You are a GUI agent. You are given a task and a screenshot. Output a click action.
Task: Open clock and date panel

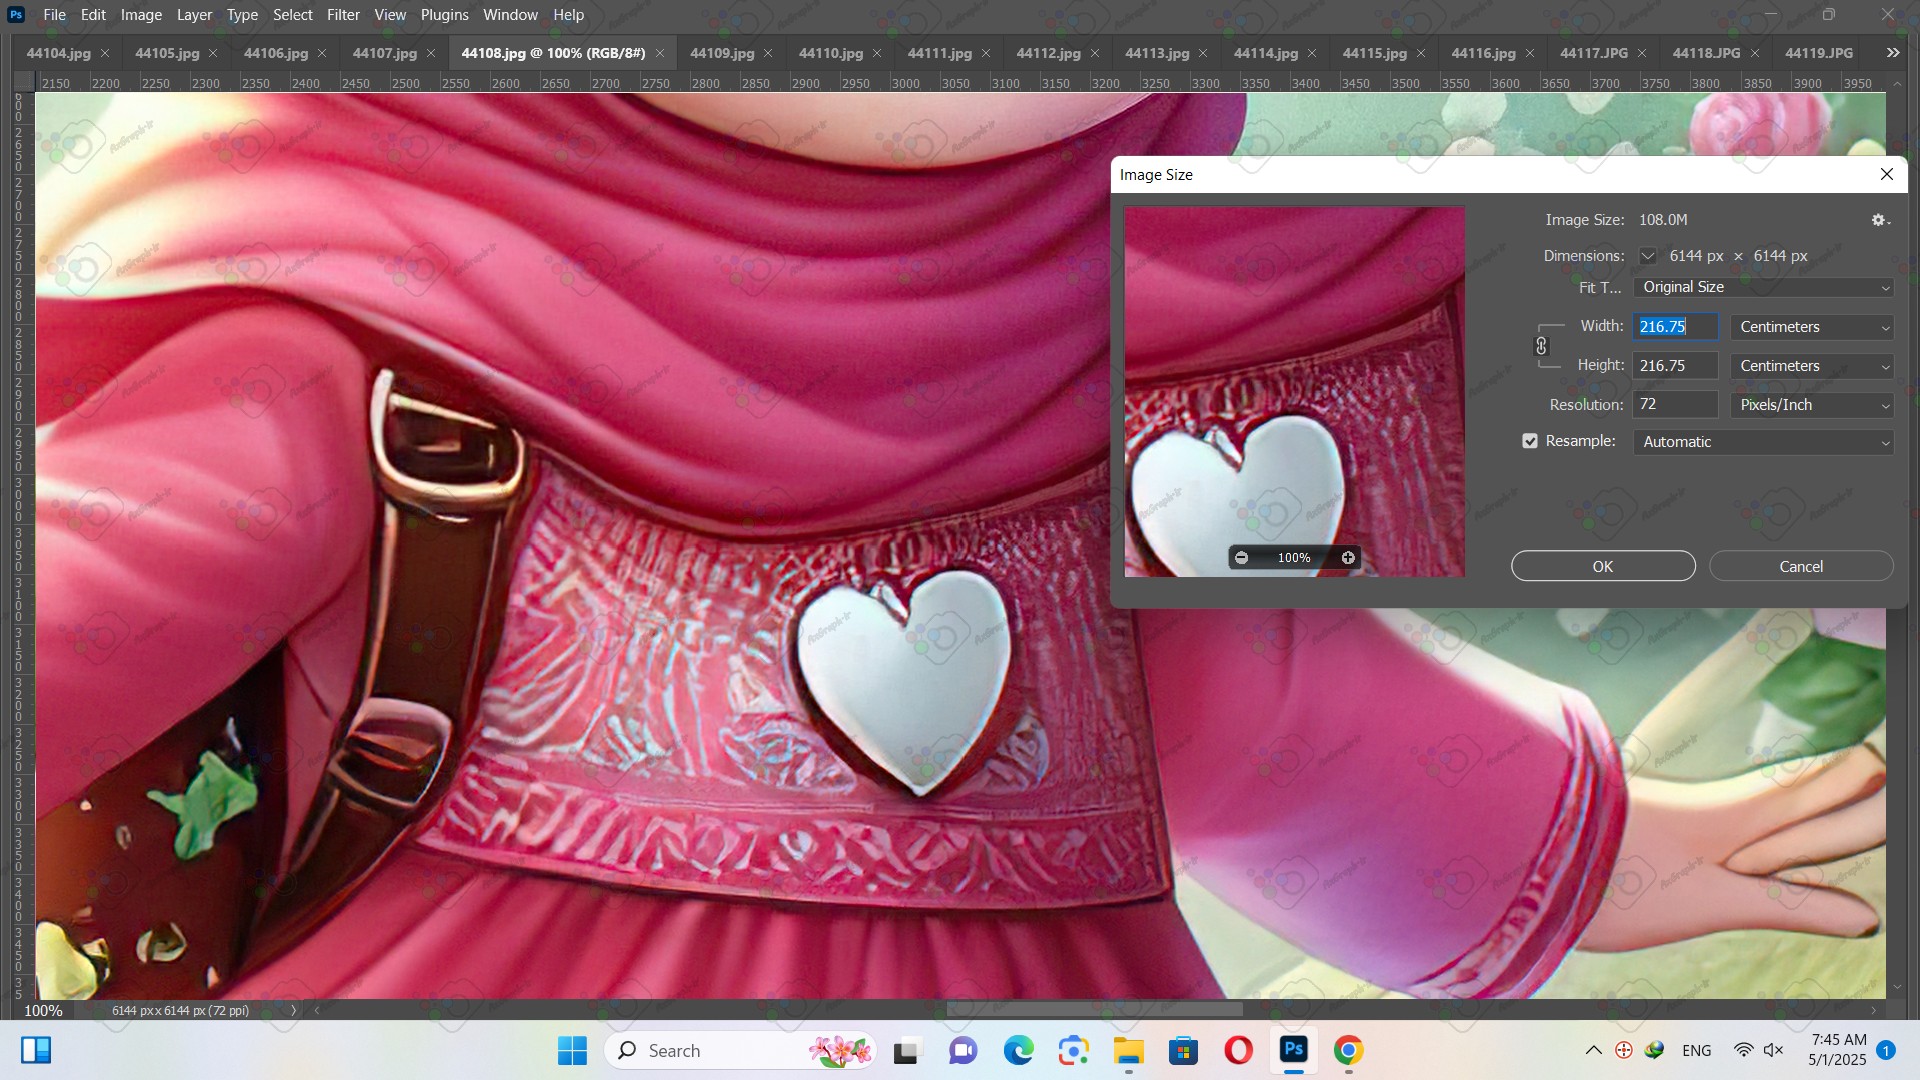[x=1838, y=1050]
